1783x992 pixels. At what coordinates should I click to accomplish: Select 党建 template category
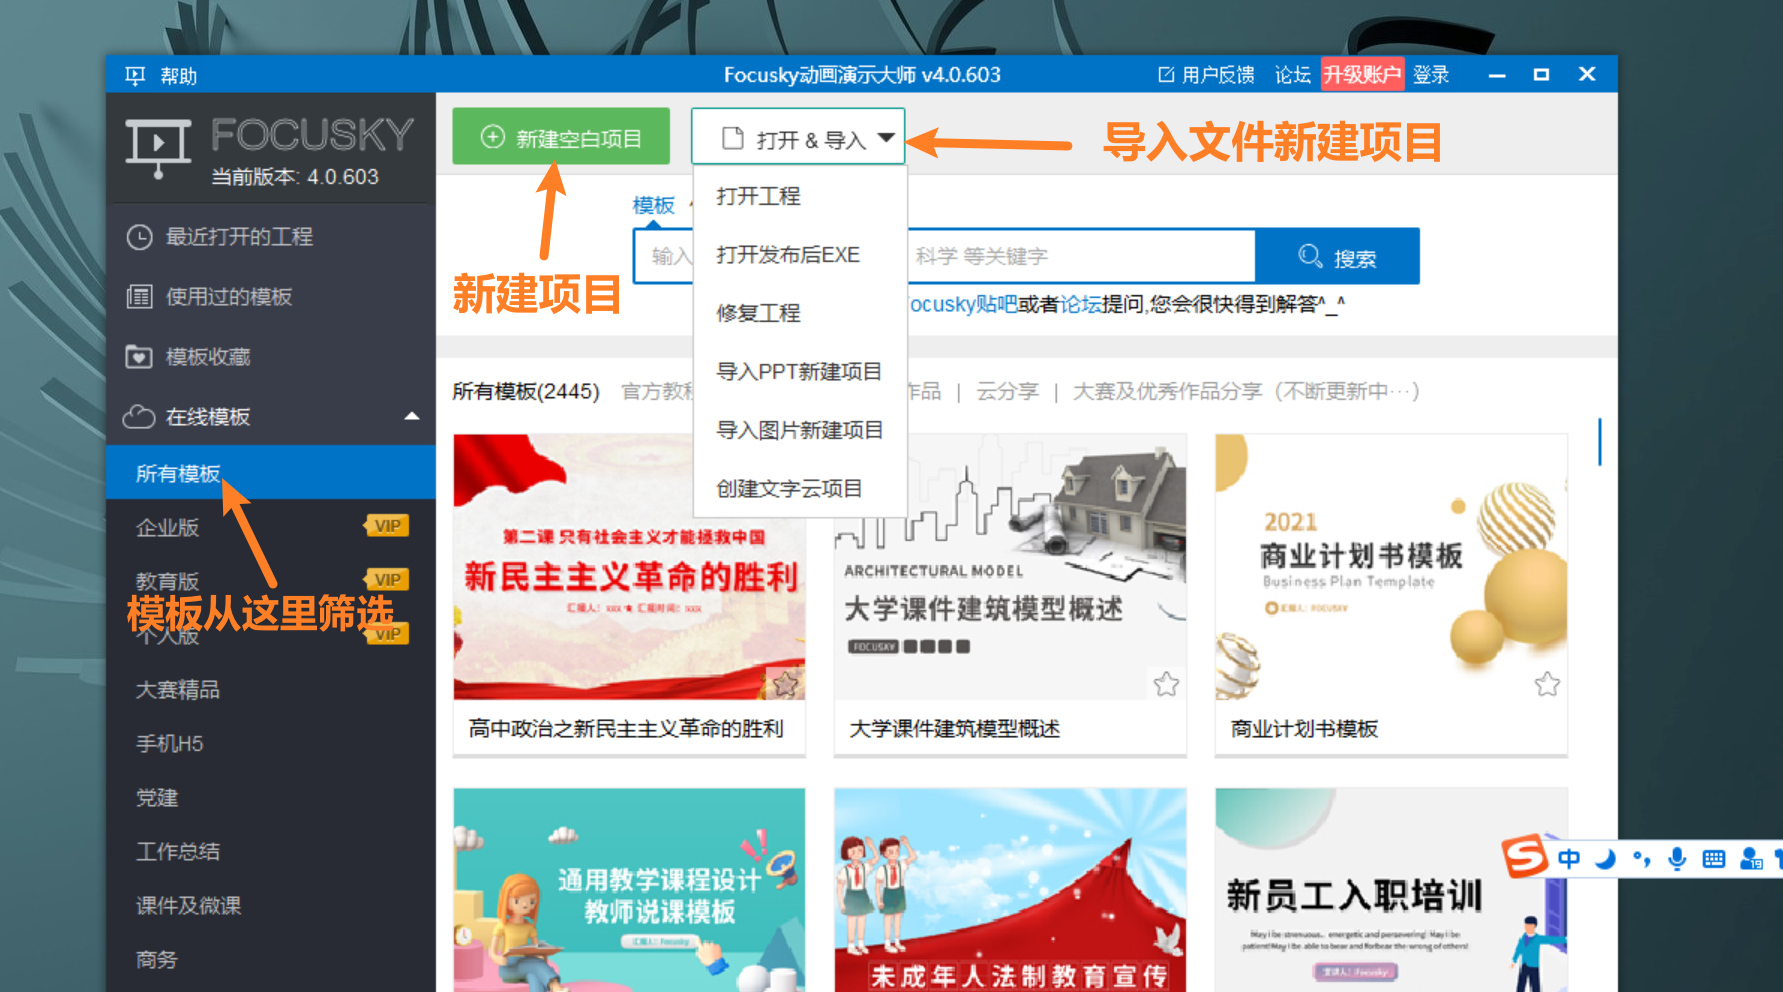click(x=157, y=797)
